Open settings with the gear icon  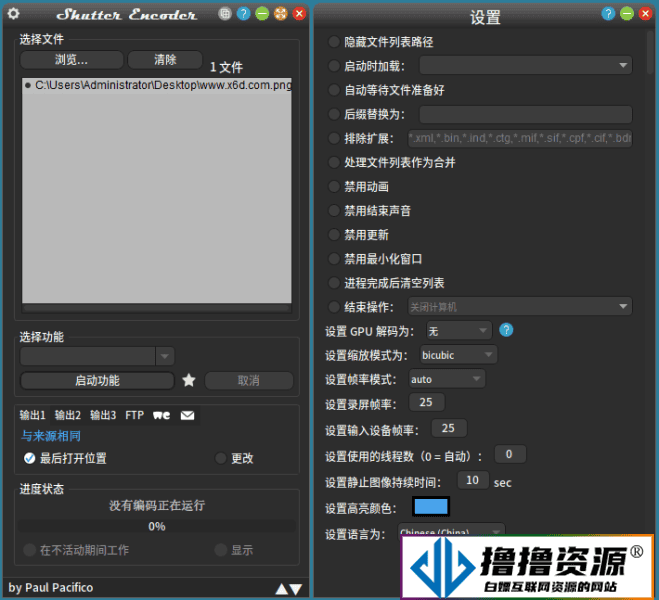point(13,13)
